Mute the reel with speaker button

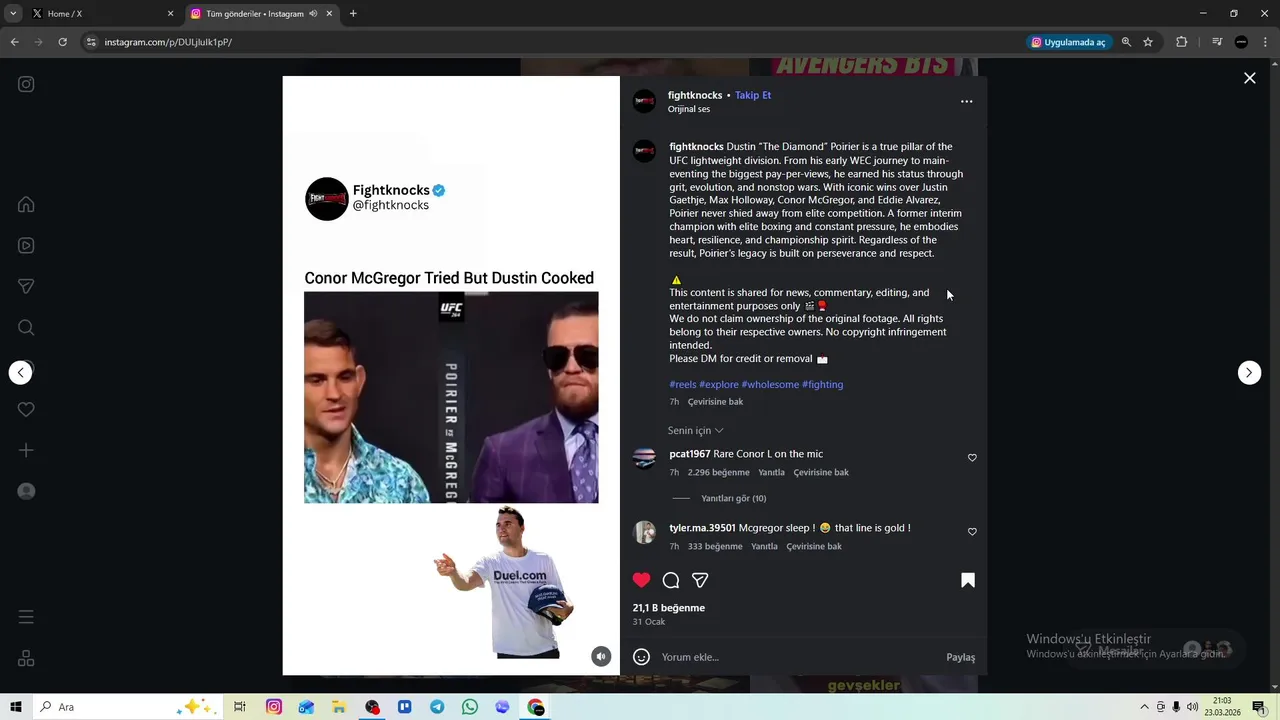coord(601,656)
